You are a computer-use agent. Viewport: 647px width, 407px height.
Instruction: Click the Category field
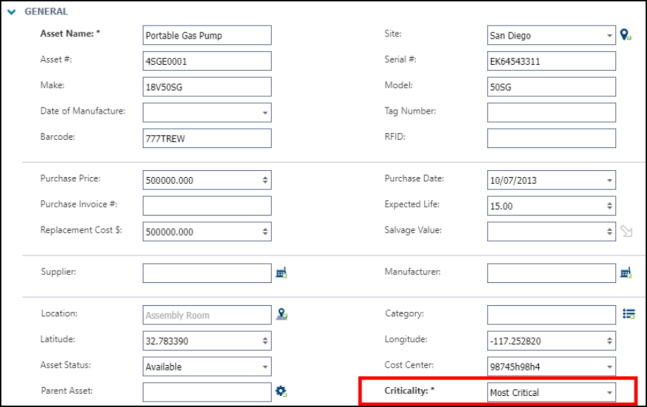click(x=551, y=315)
